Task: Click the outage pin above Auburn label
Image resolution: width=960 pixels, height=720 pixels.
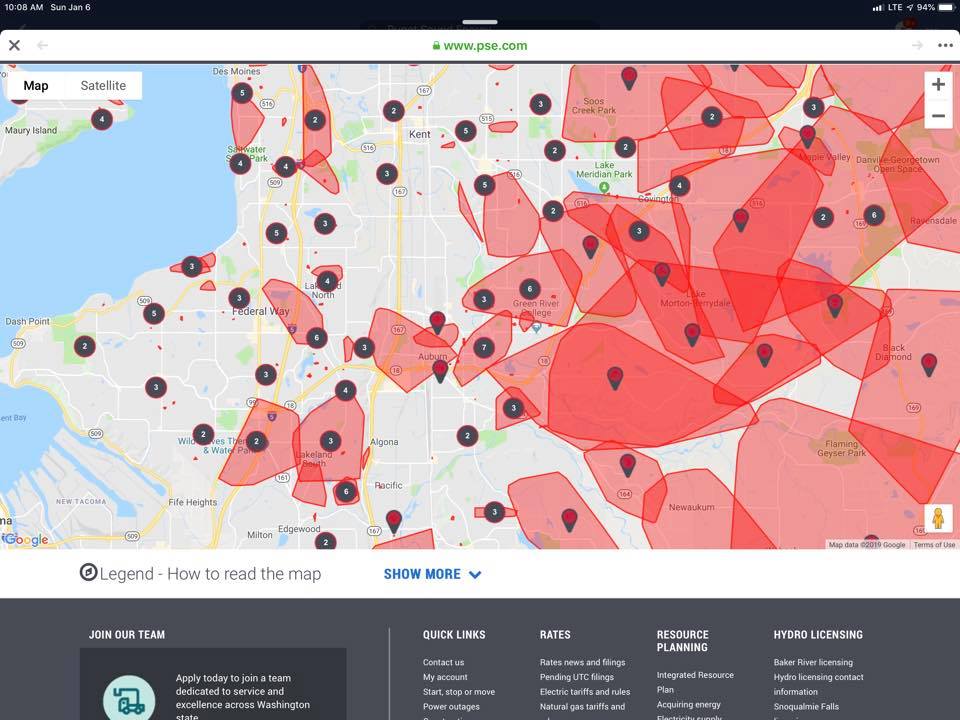Action: pyautogui.click(x=437, y=321)
